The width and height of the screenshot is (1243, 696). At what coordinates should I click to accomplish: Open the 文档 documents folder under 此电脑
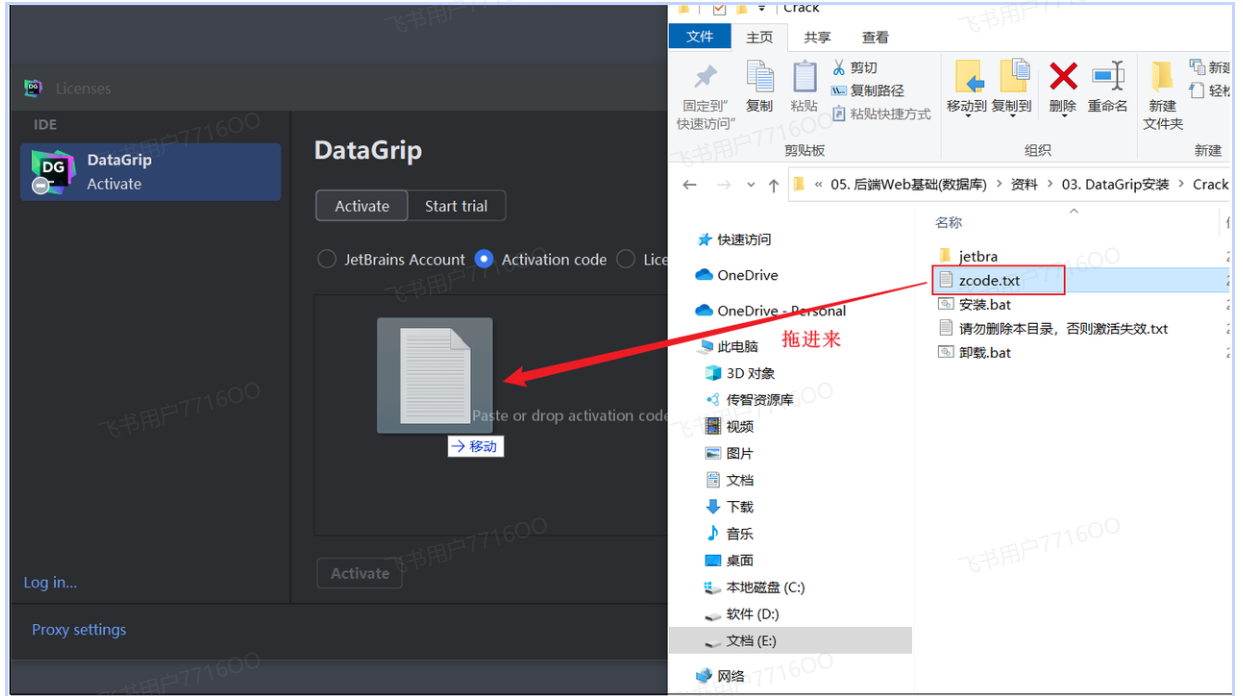click(x=730, y=480)
